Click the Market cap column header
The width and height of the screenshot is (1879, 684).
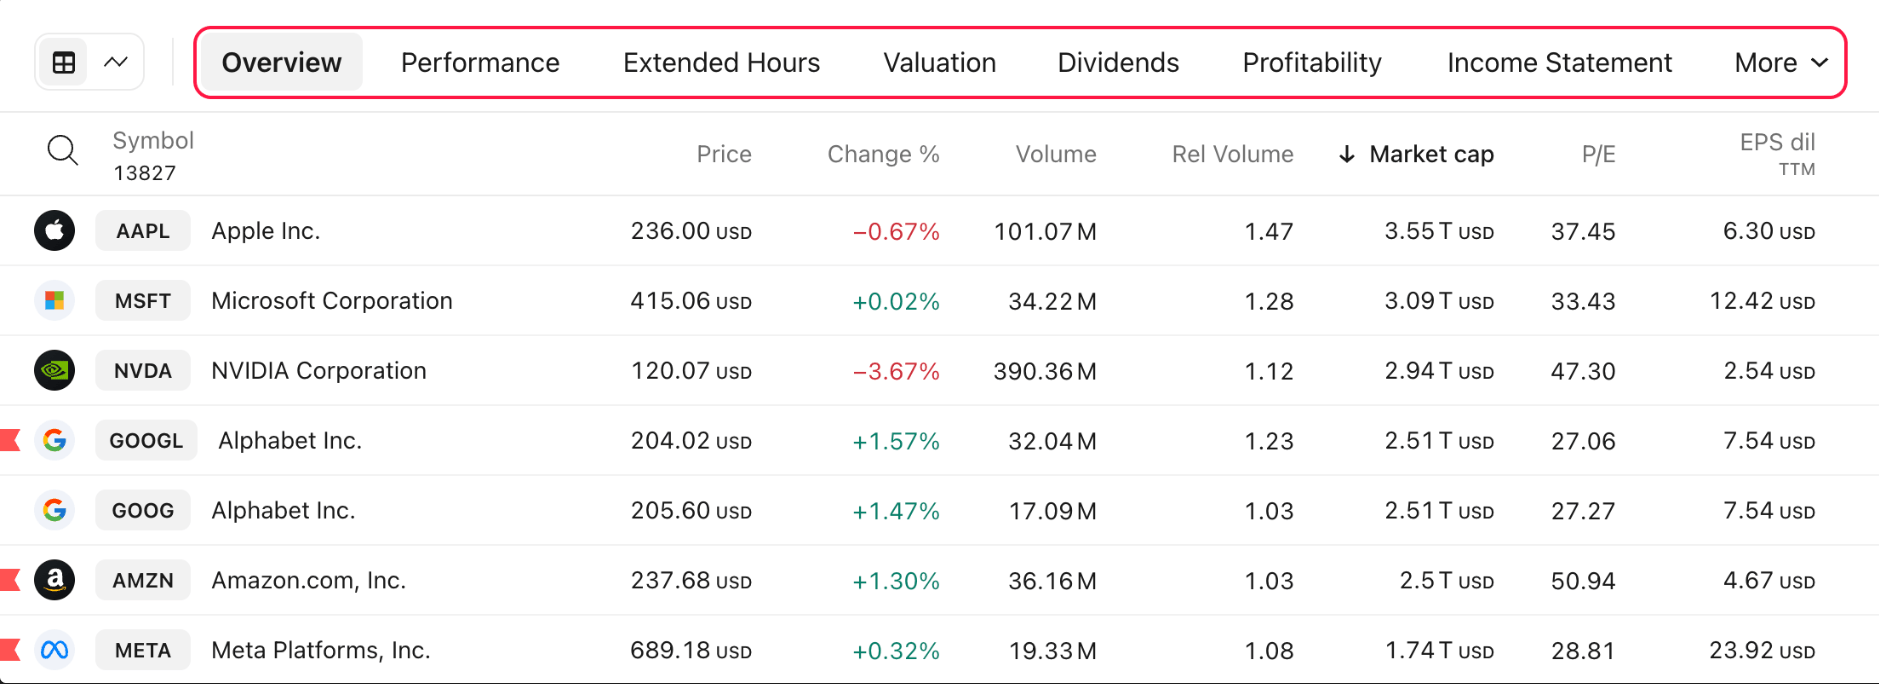point(1431,154)
